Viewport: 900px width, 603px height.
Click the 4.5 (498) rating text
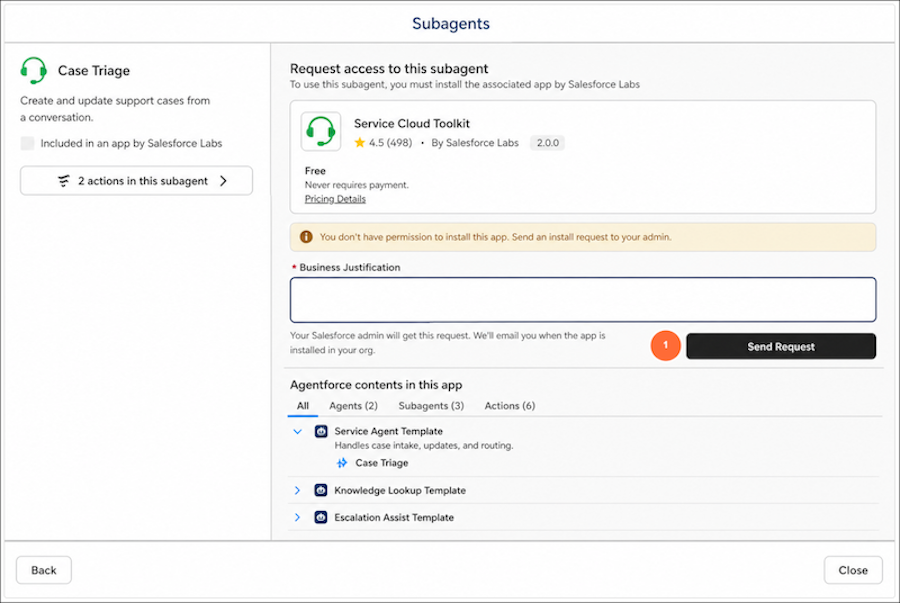click(390, 142)
